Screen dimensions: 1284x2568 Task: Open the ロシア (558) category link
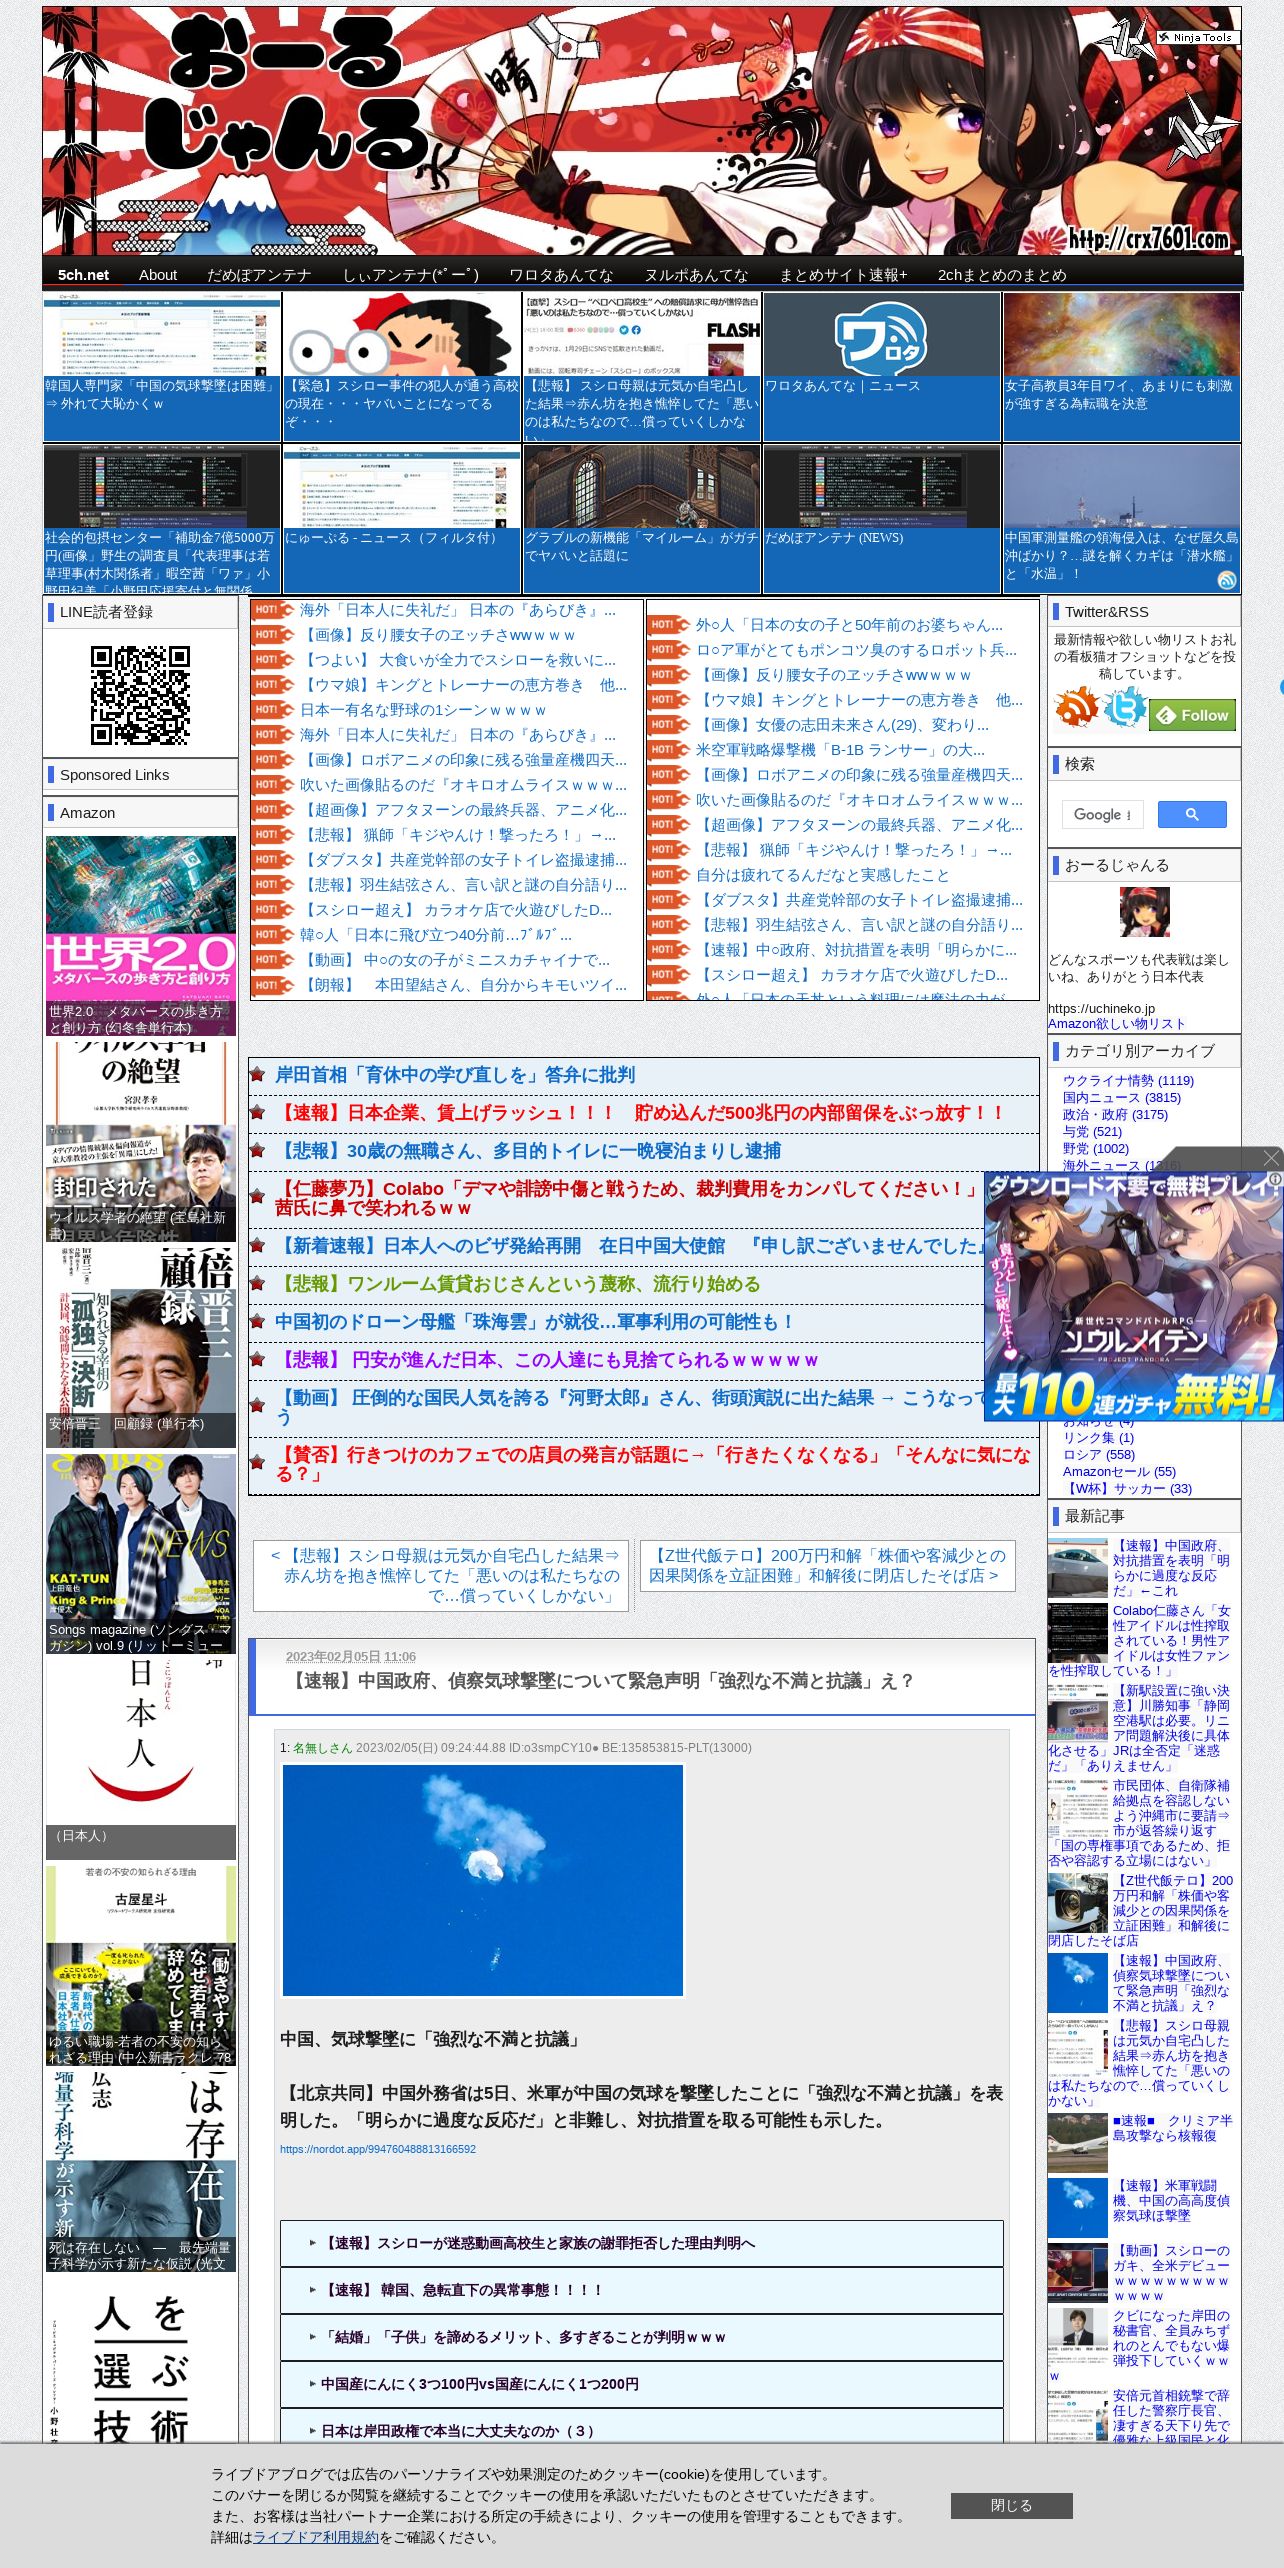(x=1099, y=1454)
